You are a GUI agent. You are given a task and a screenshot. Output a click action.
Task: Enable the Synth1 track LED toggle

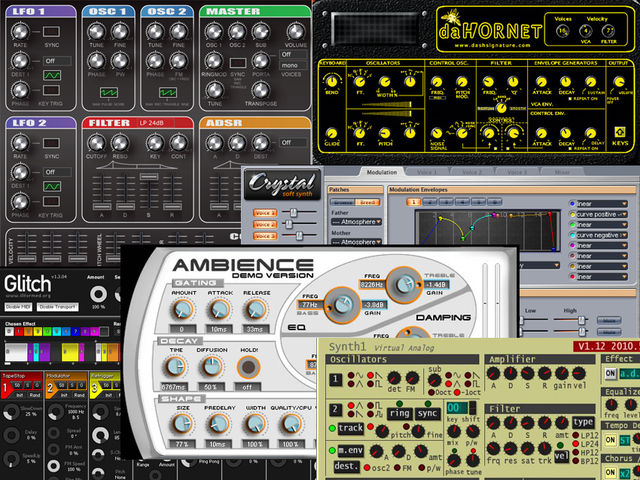coord(332,428)
